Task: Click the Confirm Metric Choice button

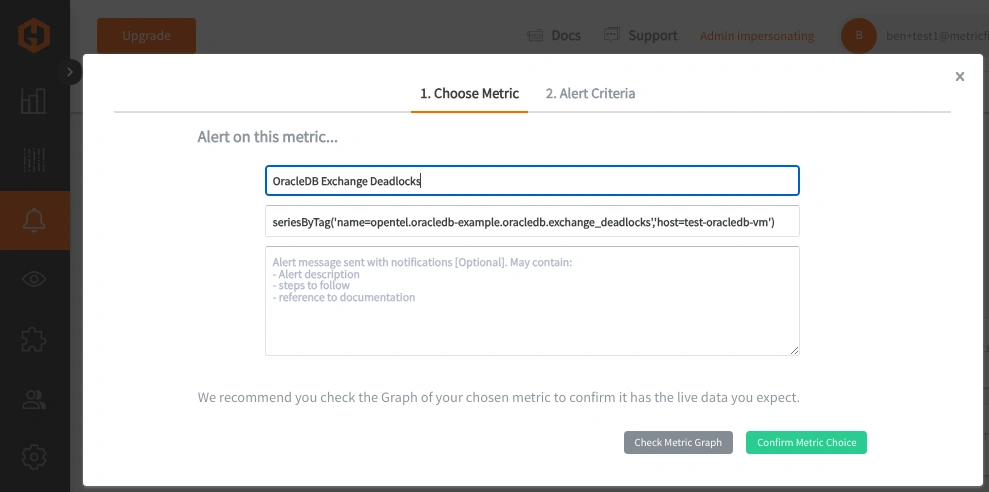Action: tap(806, 442)
